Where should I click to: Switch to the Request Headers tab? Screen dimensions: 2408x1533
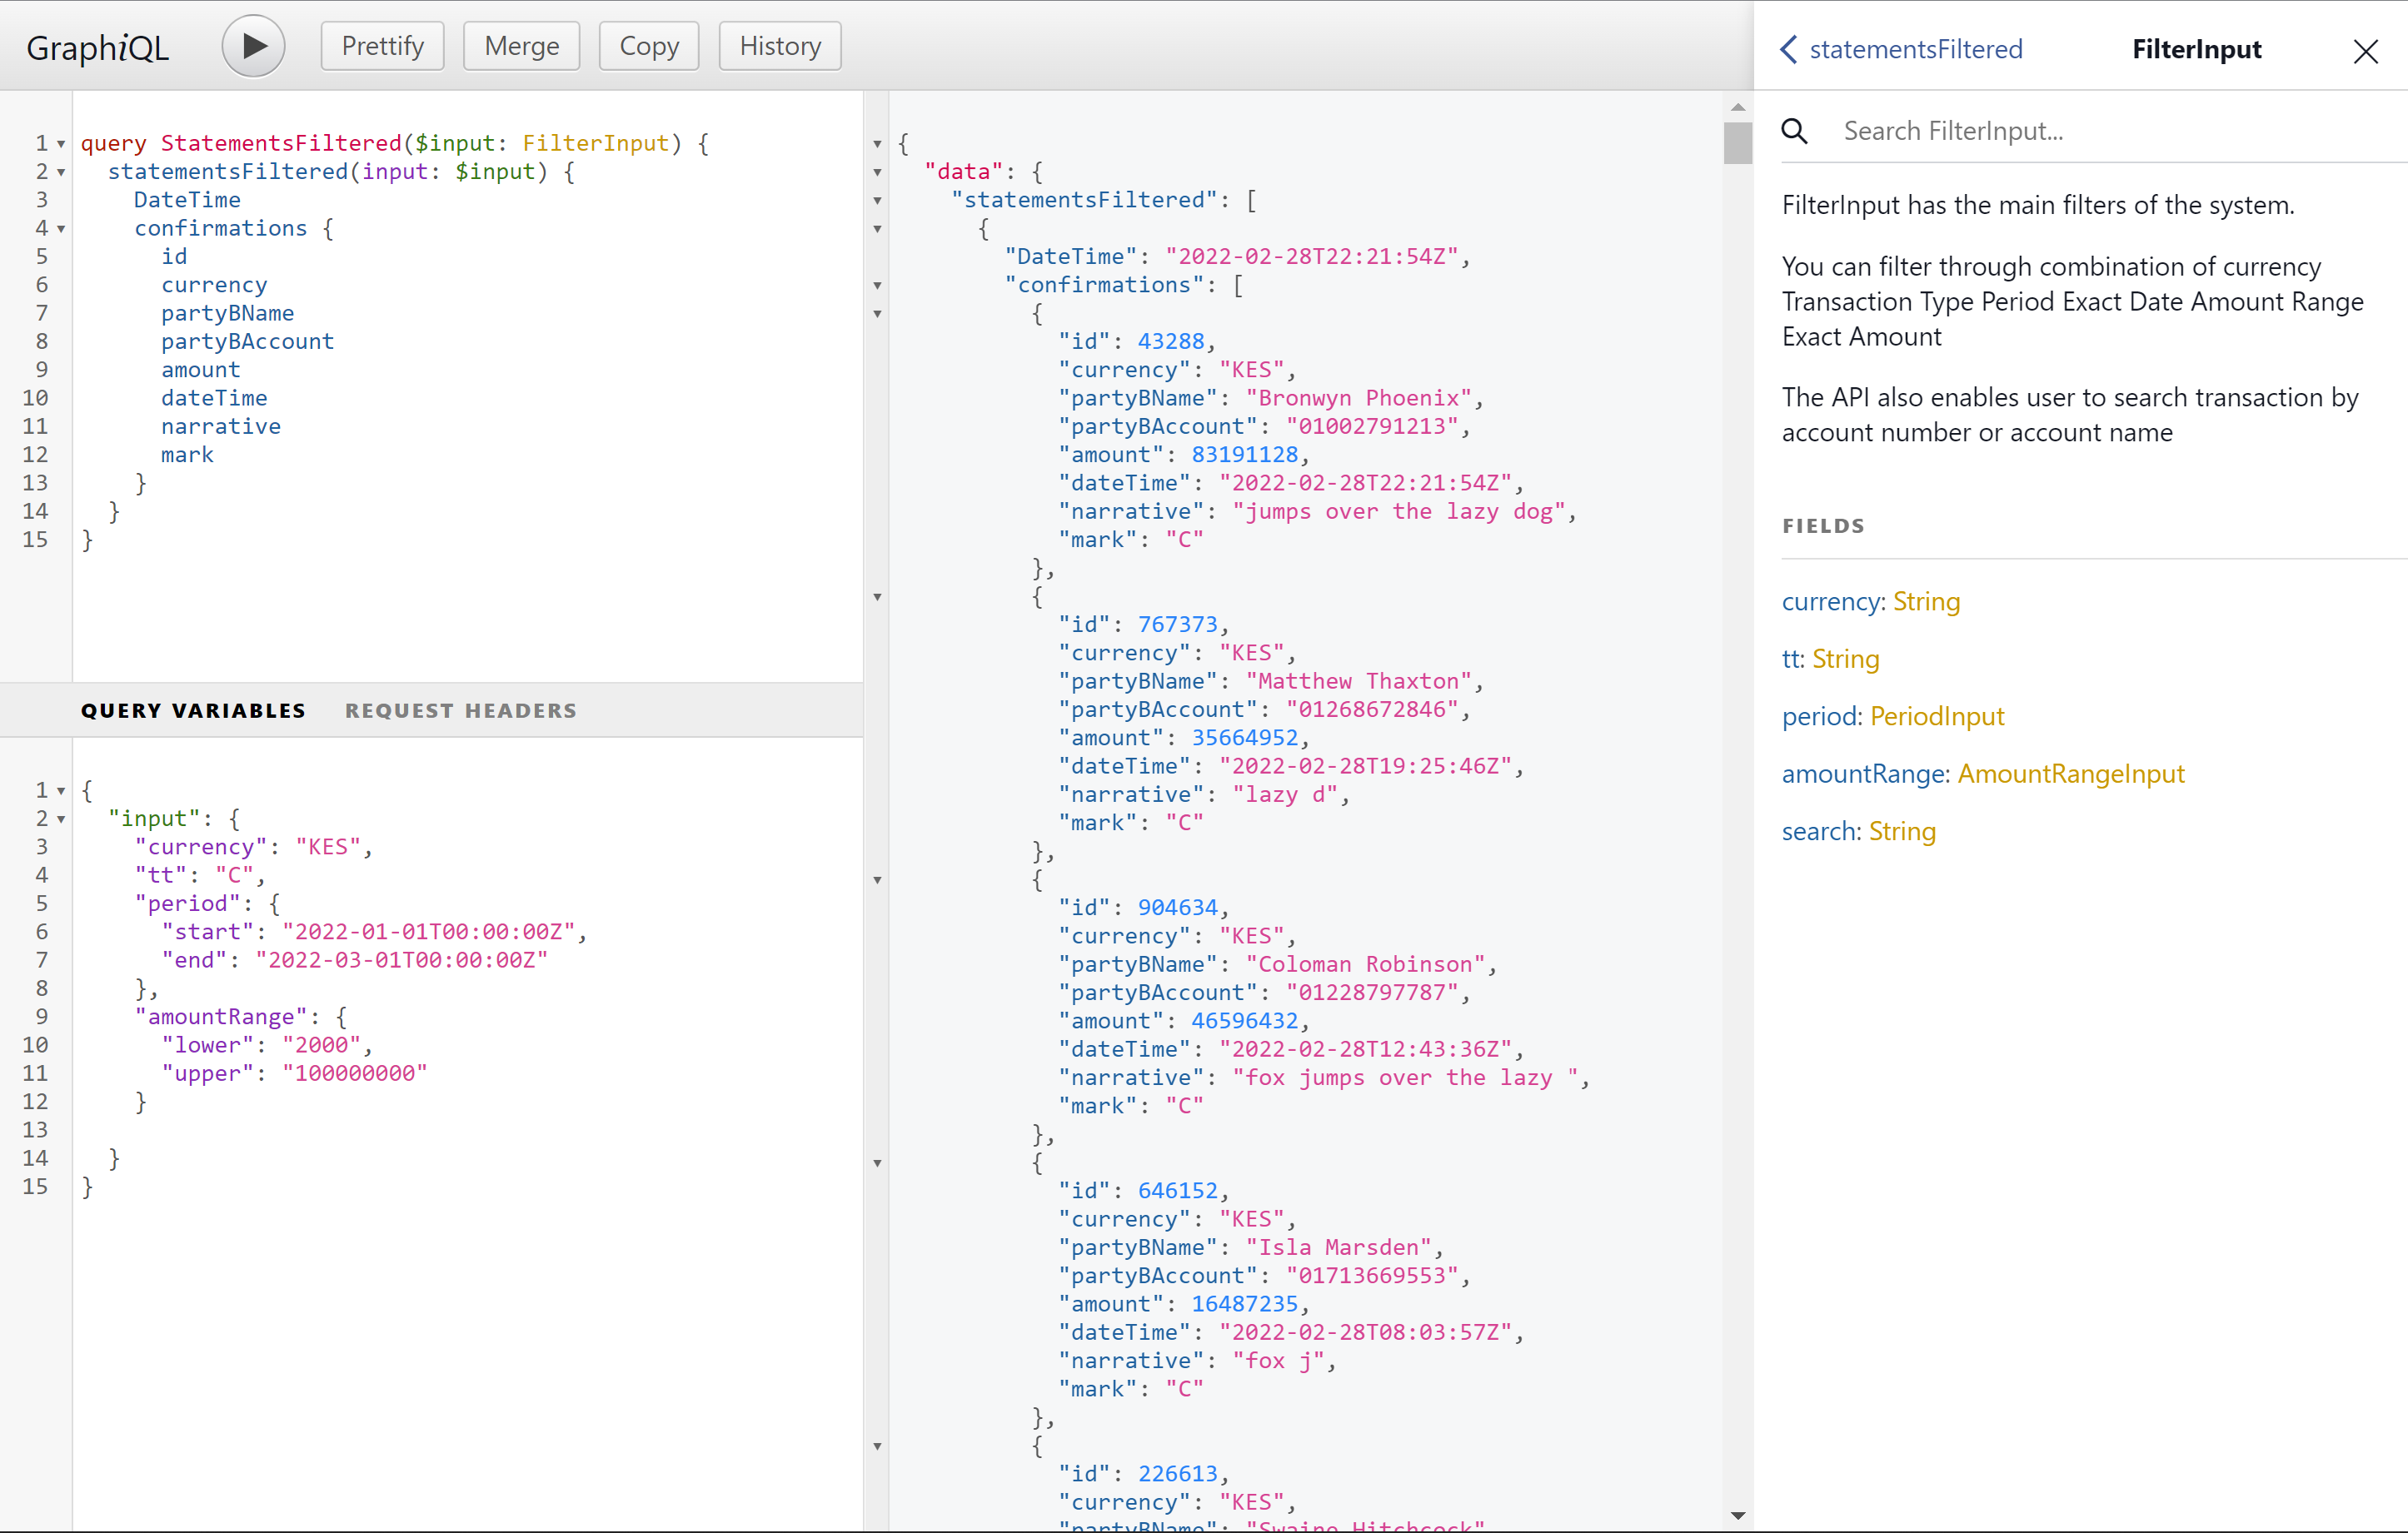pyautogui.click(x=461, y=710)
